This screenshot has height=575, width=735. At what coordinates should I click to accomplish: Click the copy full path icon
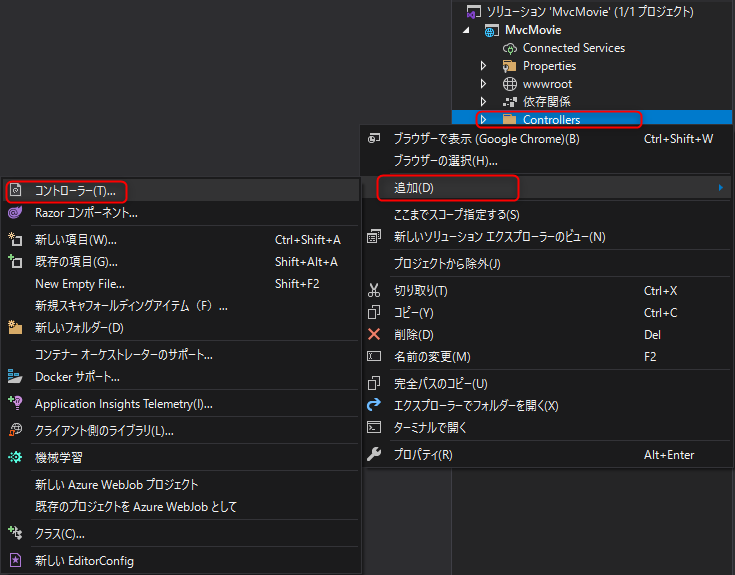374,383
